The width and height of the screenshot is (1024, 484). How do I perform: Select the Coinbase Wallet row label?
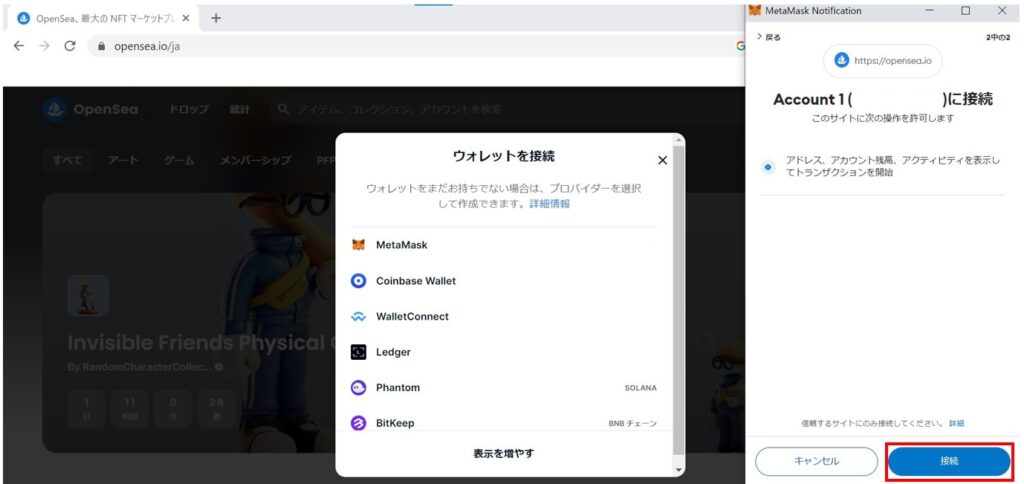[416, 281]
